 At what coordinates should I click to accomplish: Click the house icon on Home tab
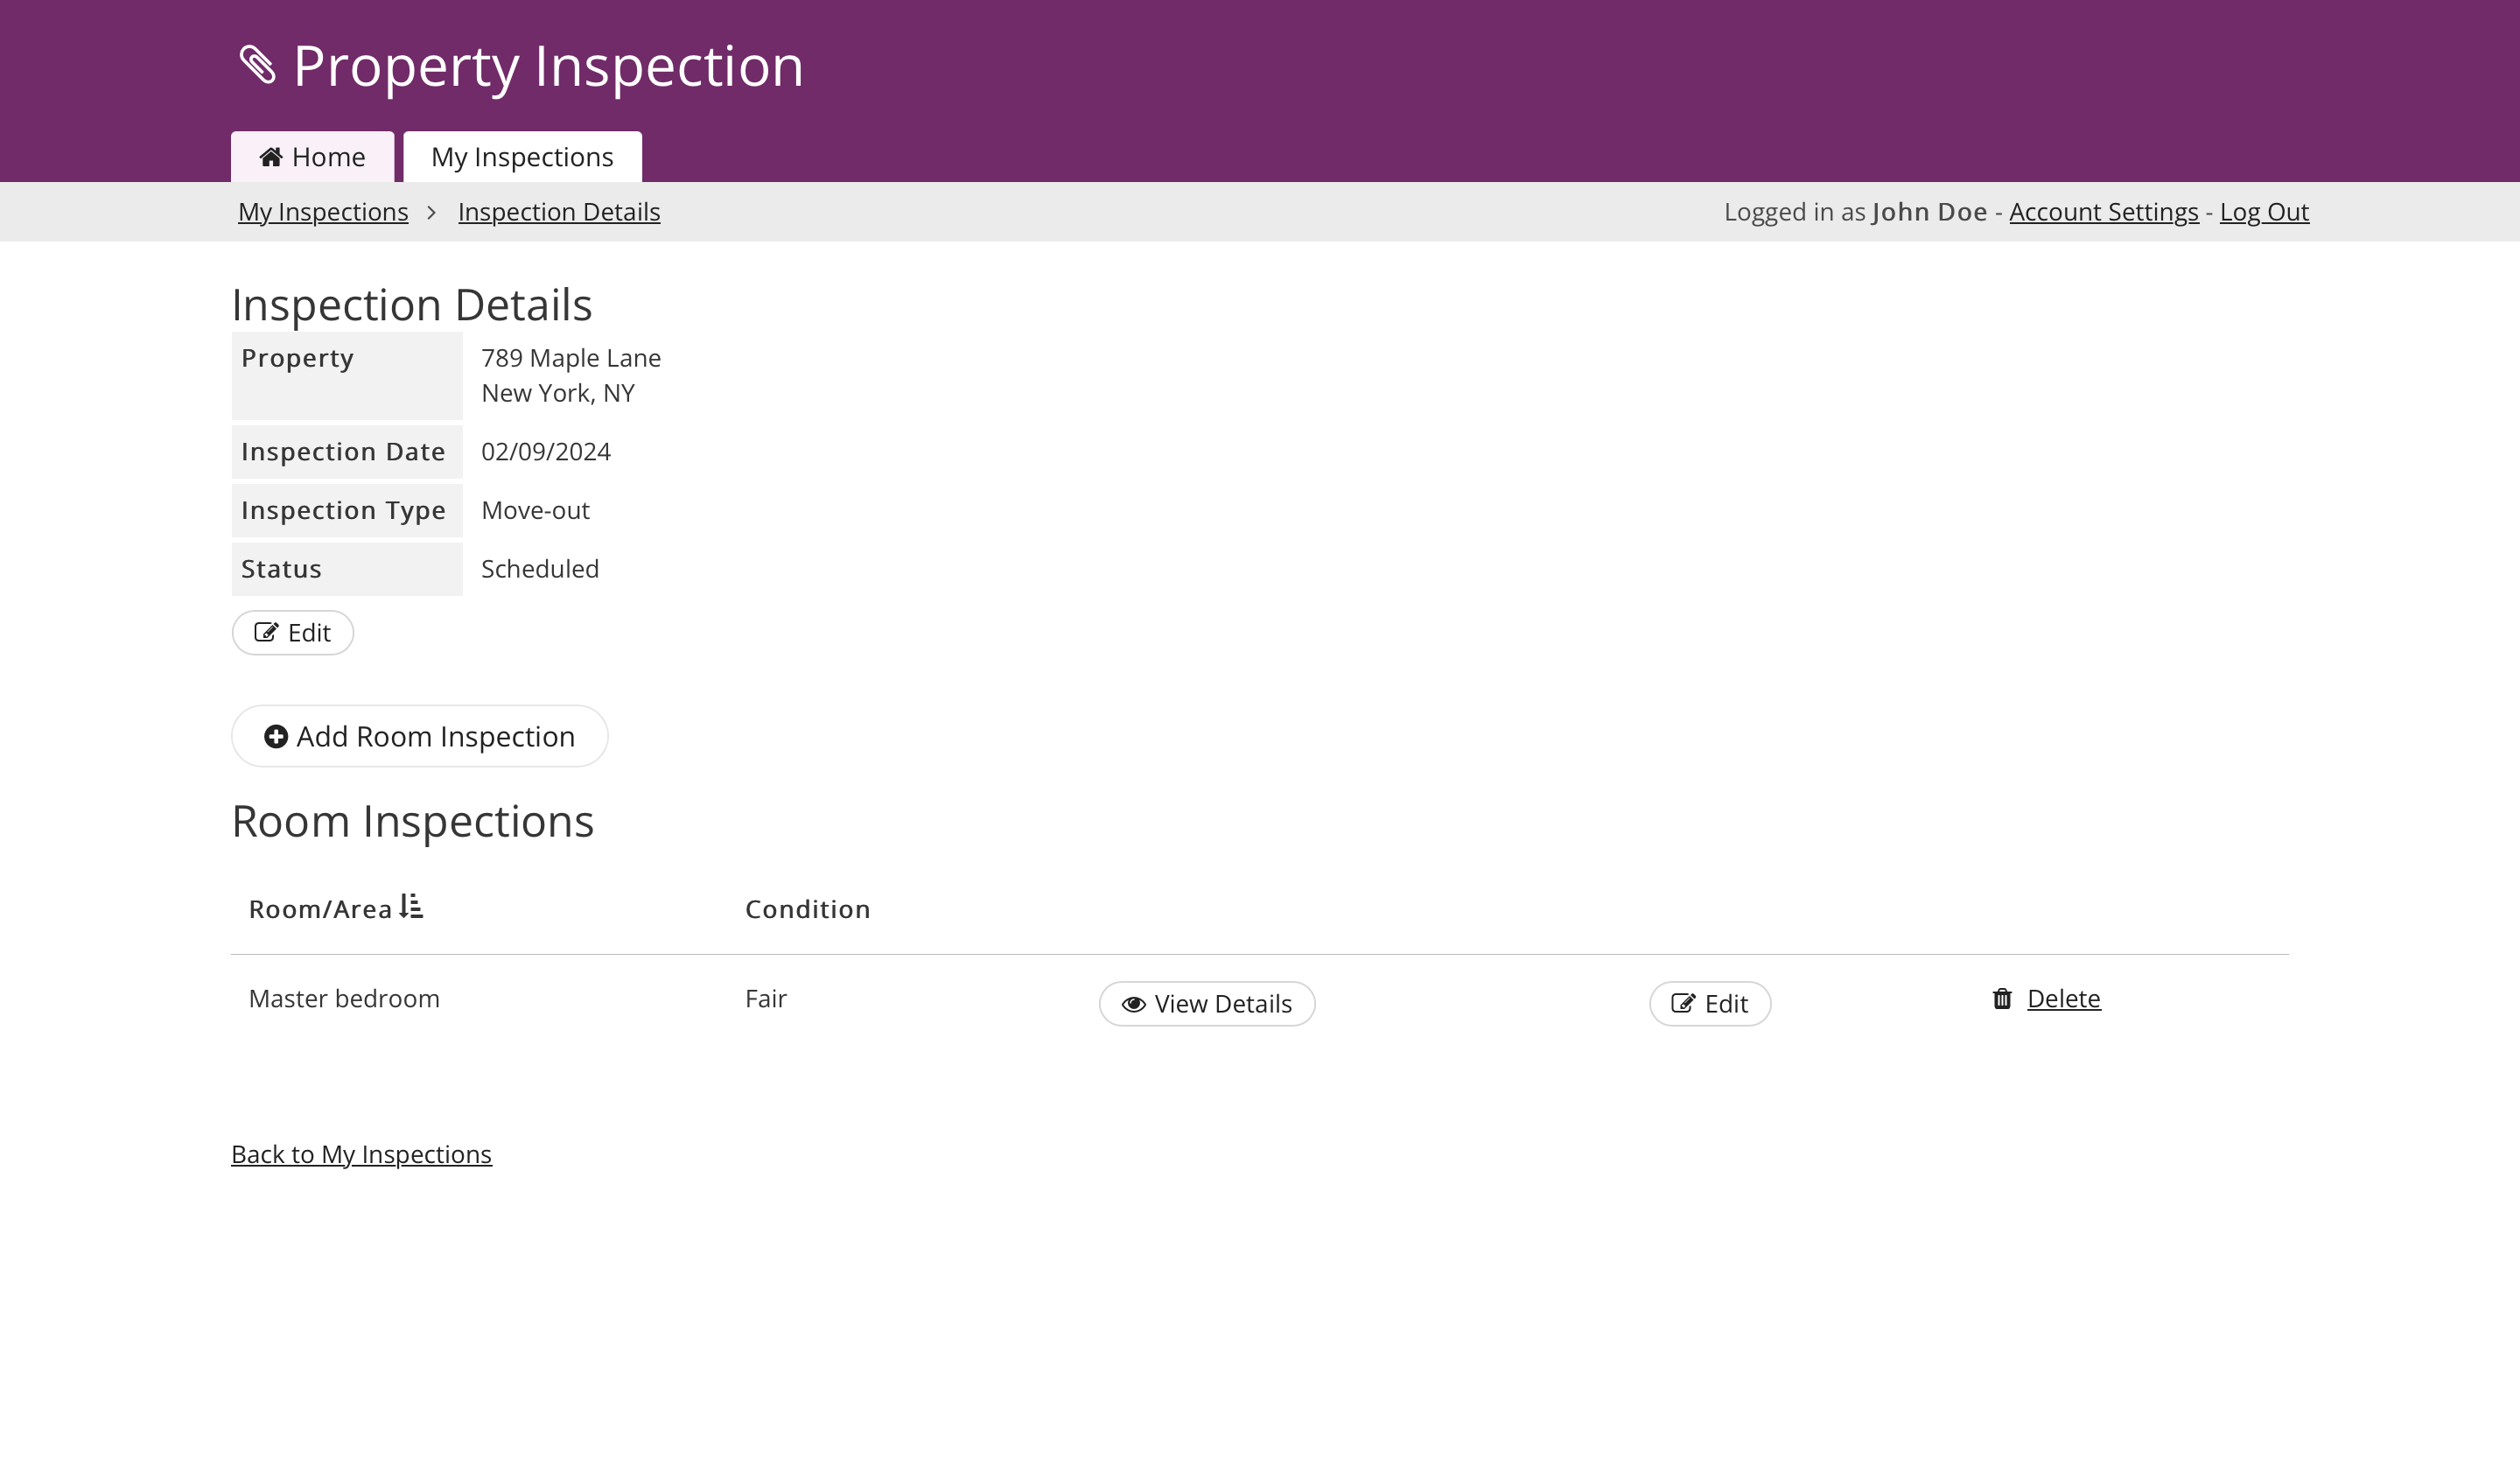tap(270, 157)
